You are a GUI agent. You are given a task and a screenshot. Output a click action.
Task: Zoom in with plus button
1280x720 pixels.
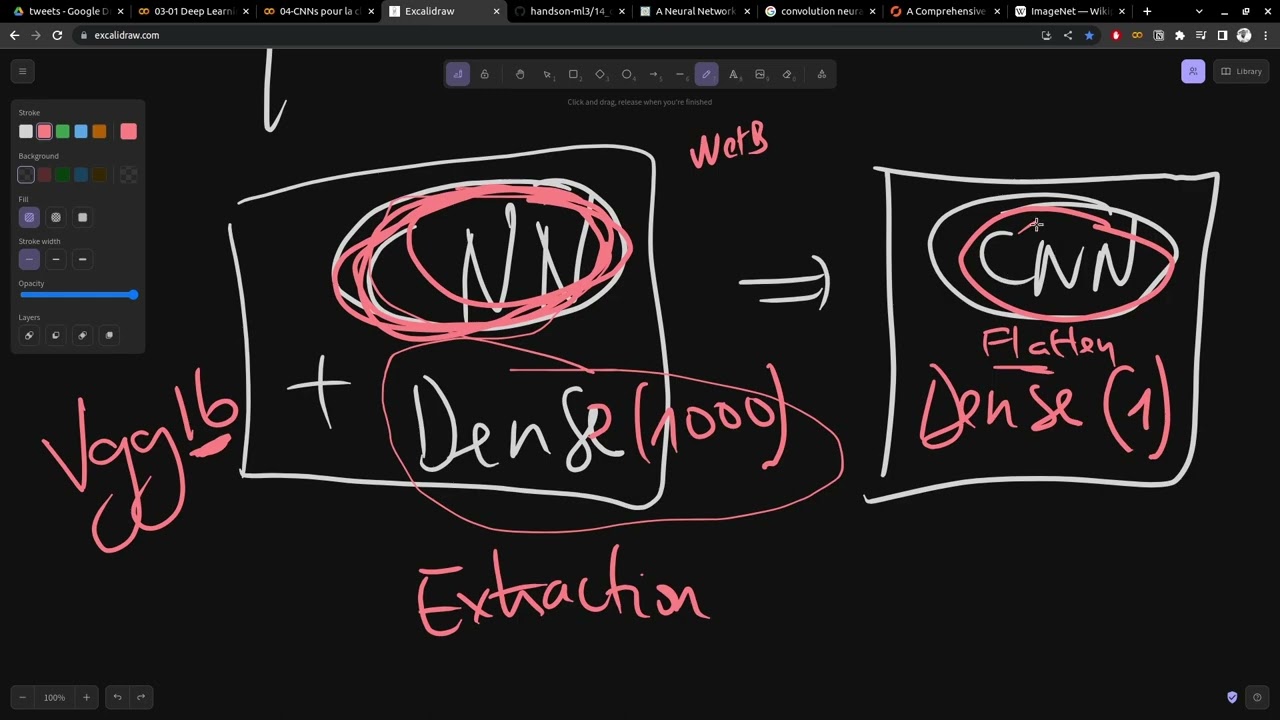click(x=86, y=697)
